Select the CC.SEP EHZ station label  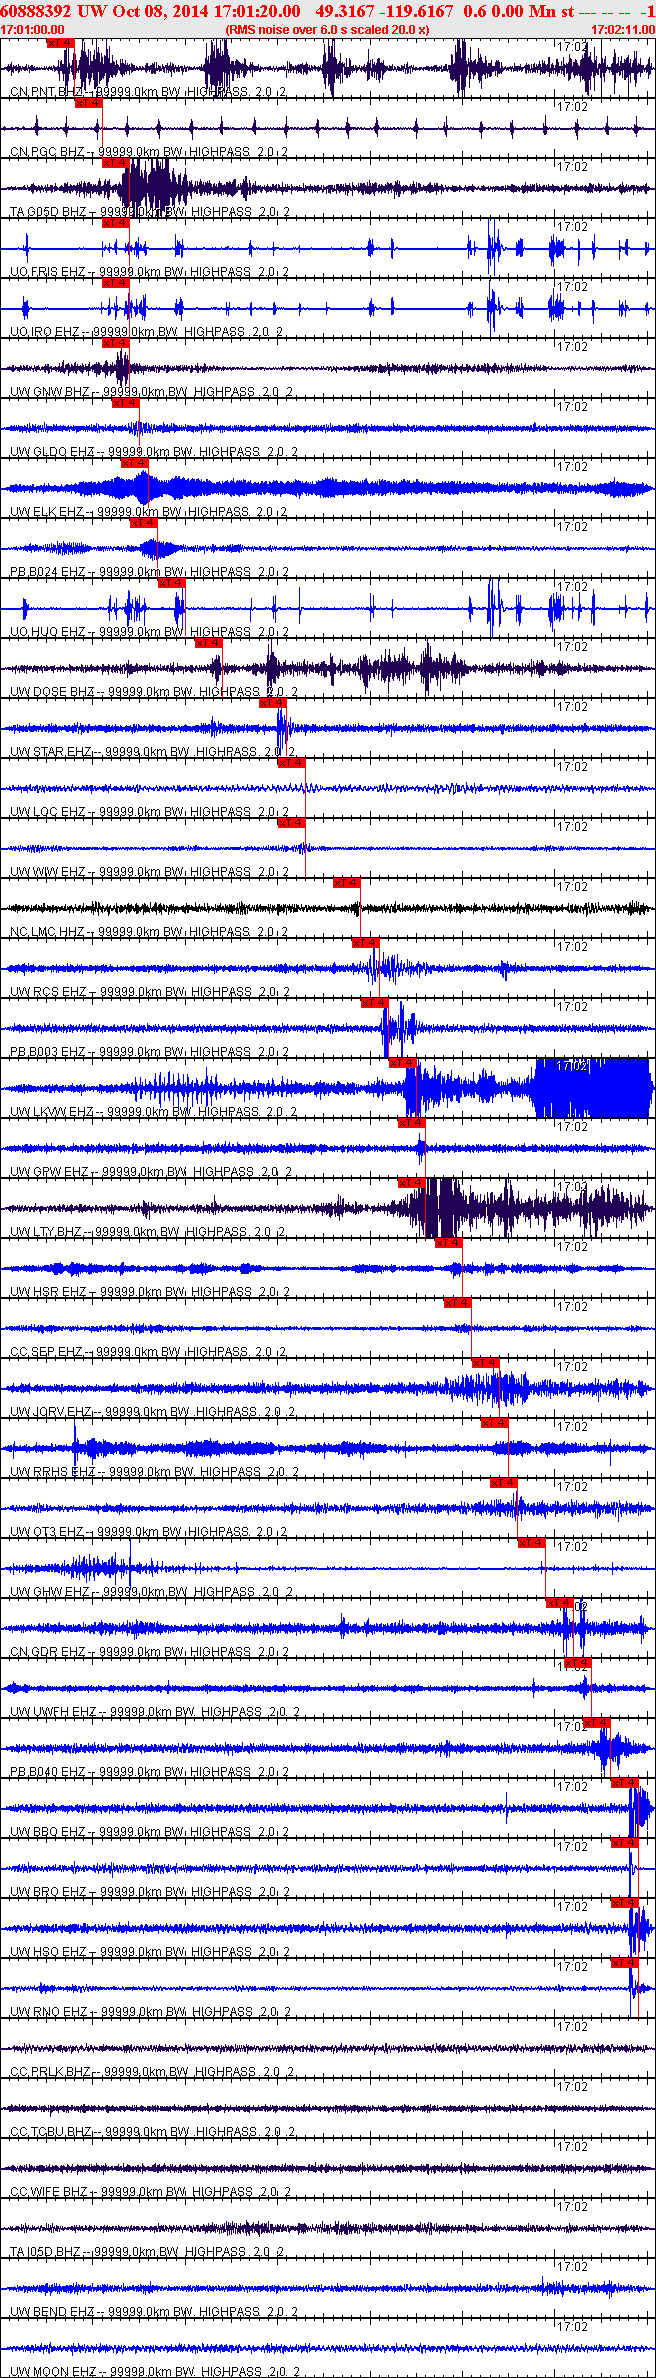pyautogui.click(x=46, y=1352)
